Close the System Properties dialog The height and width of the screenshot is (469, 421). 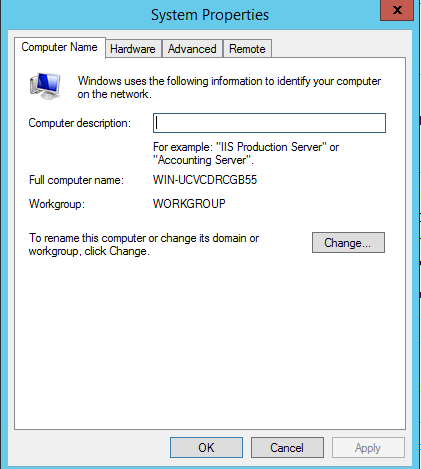pos(397,10)
